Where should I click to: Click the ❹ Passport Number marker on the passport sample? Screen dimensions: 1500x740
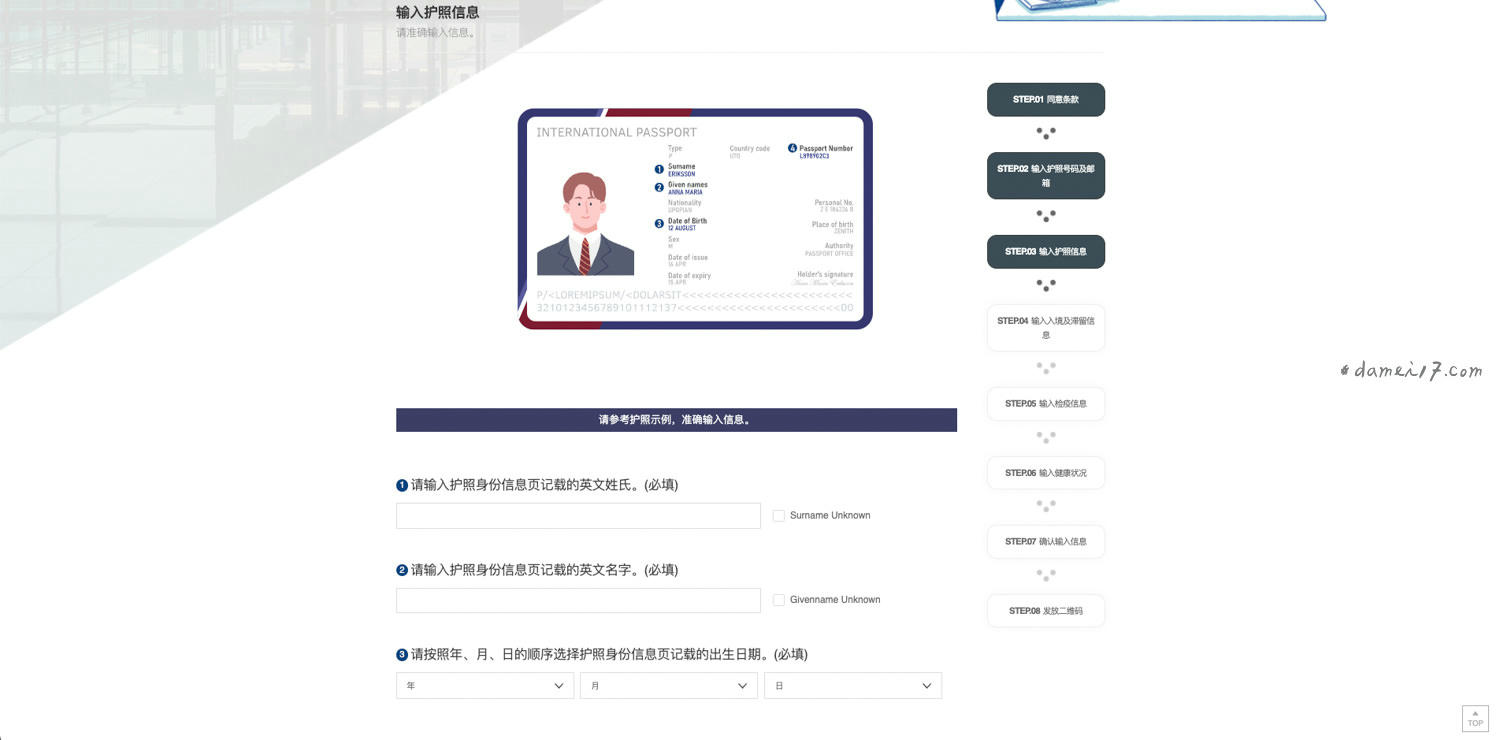pyautogui.click(x=791, y=148)
